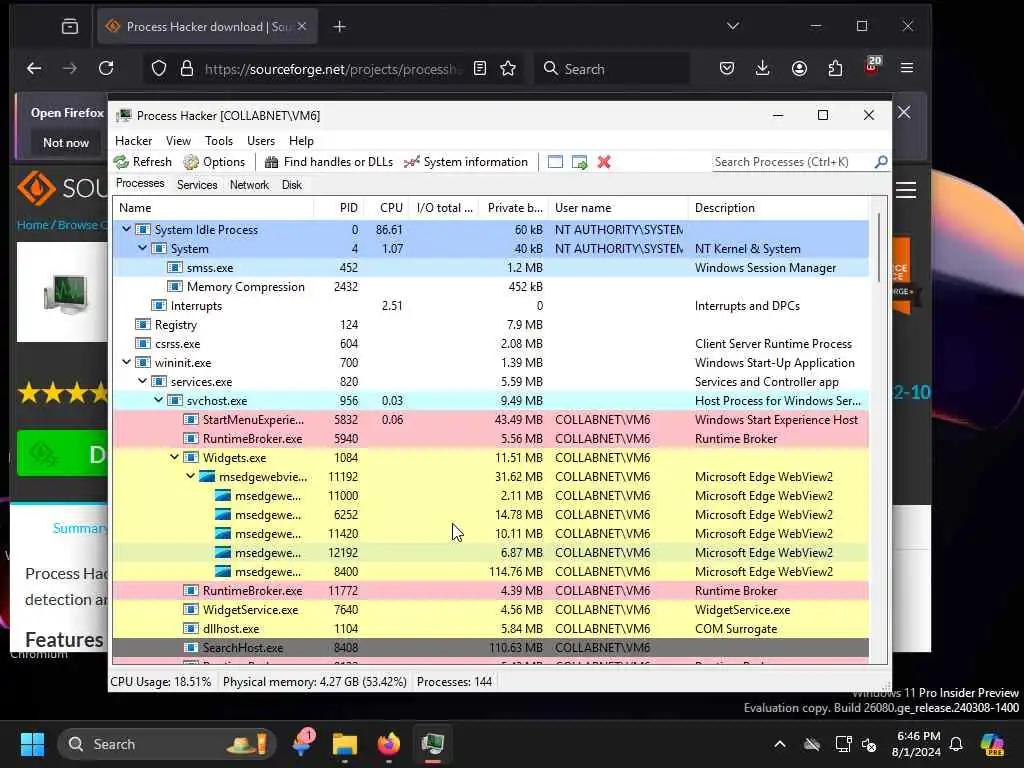The height and width of the screenshot is (768, 1024).
Task: Collapse the wininit.exe node
Action: [126, 362]
